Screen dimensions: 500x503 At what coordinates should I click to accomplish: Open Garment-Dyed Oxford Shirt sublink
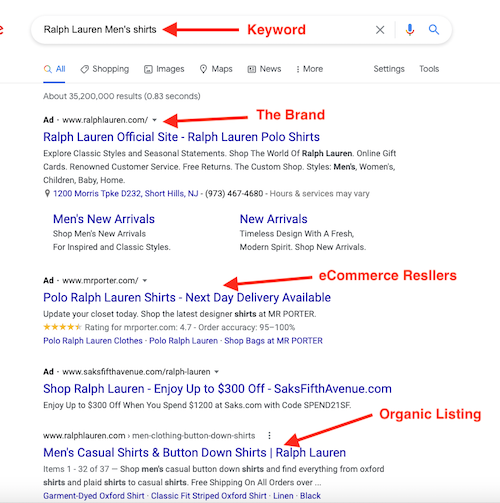click(94, 496)
